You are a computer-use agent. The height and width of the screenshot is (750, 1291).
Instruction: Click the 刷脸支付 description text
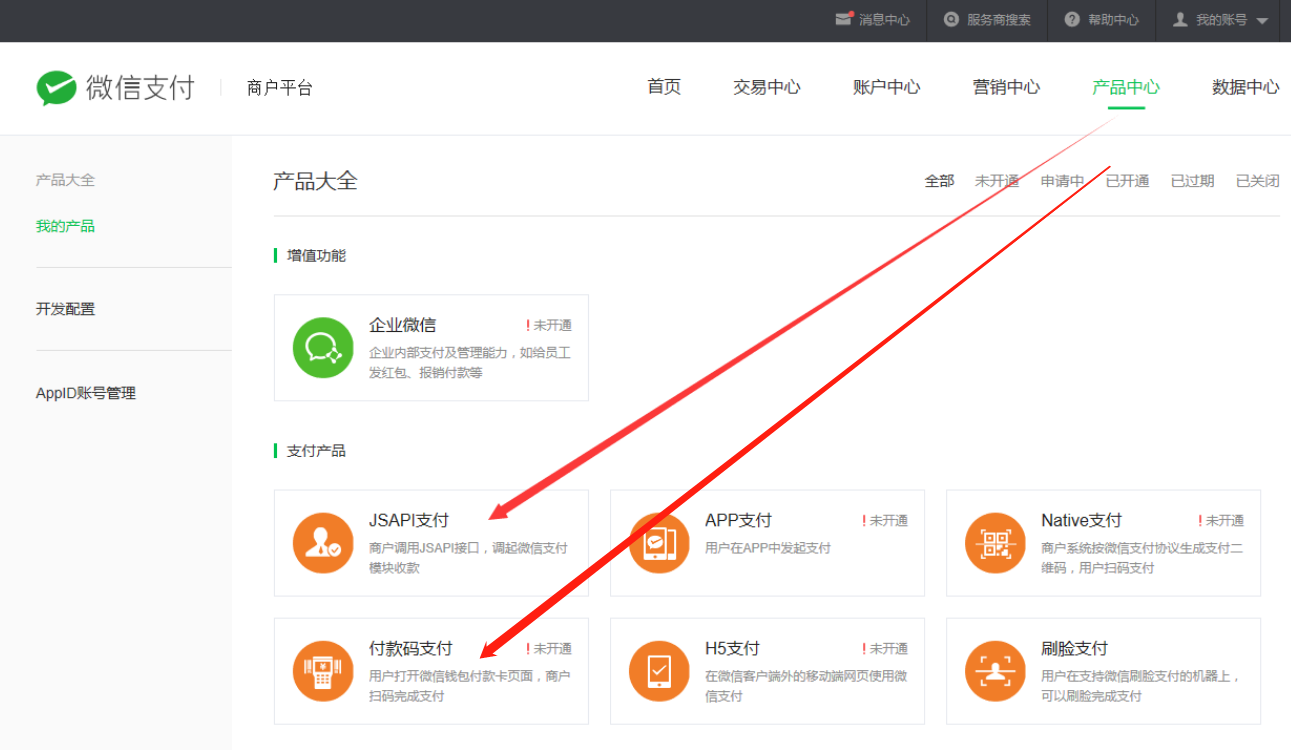[1140, 686]
